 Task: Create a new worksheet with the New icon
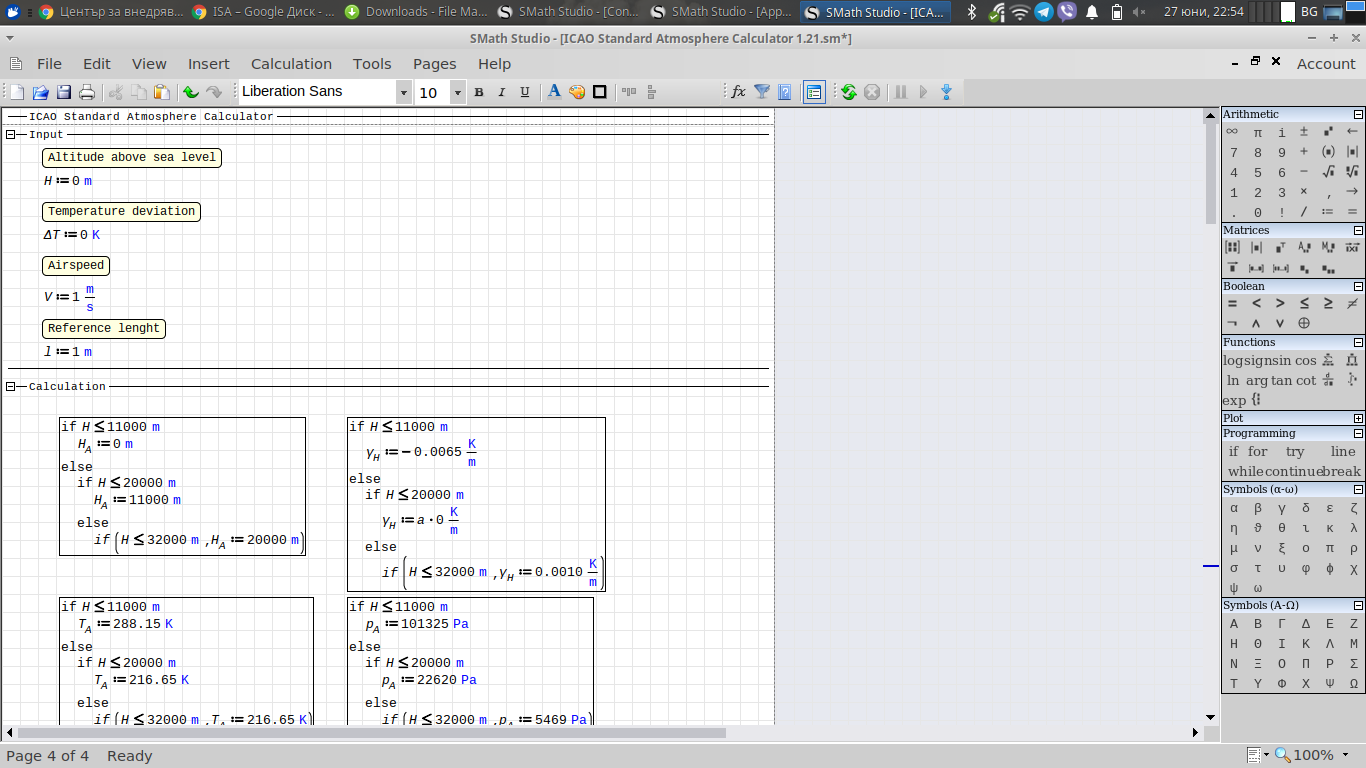(x=17, y=92)
